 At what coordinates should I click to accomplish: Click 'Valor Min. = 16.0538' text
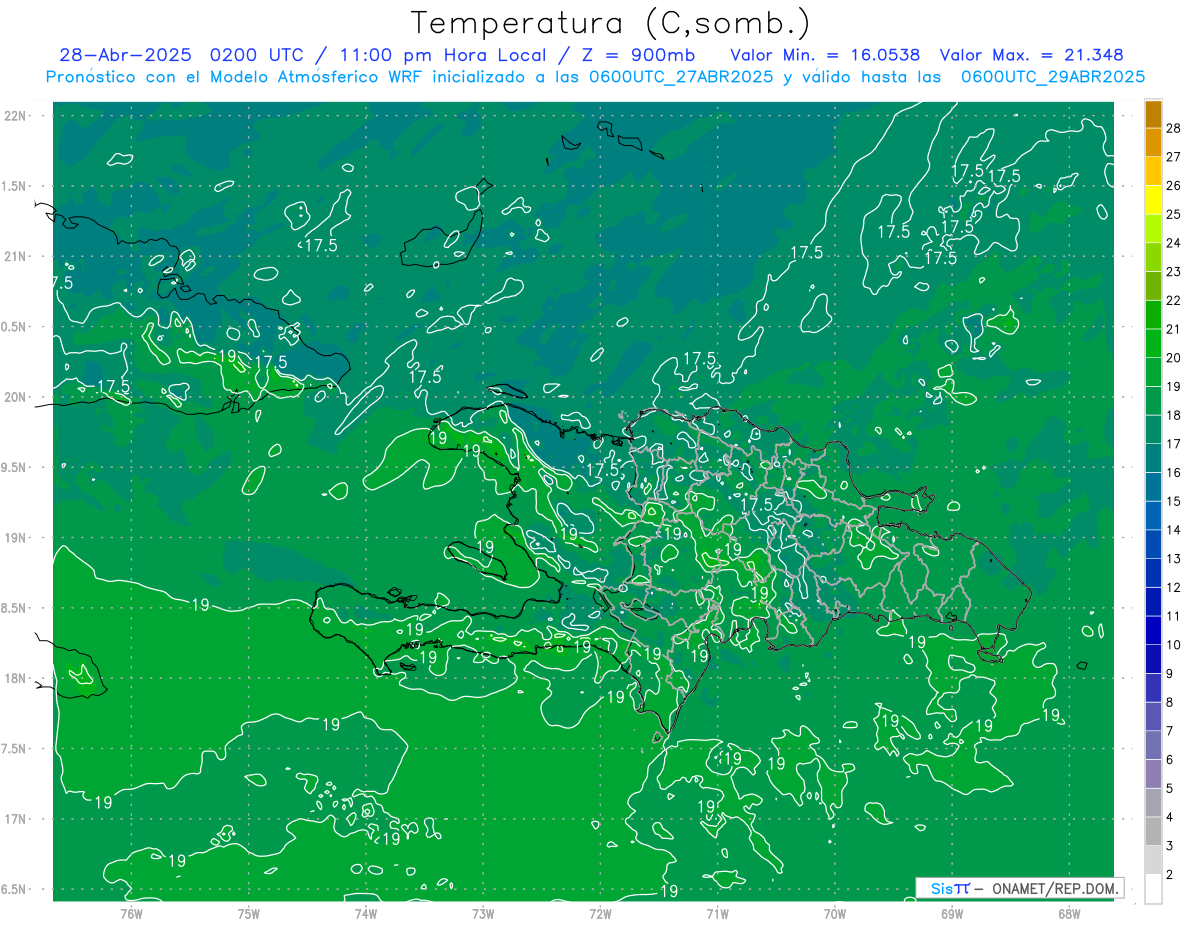pyautogui.click(x=825, y=55)
